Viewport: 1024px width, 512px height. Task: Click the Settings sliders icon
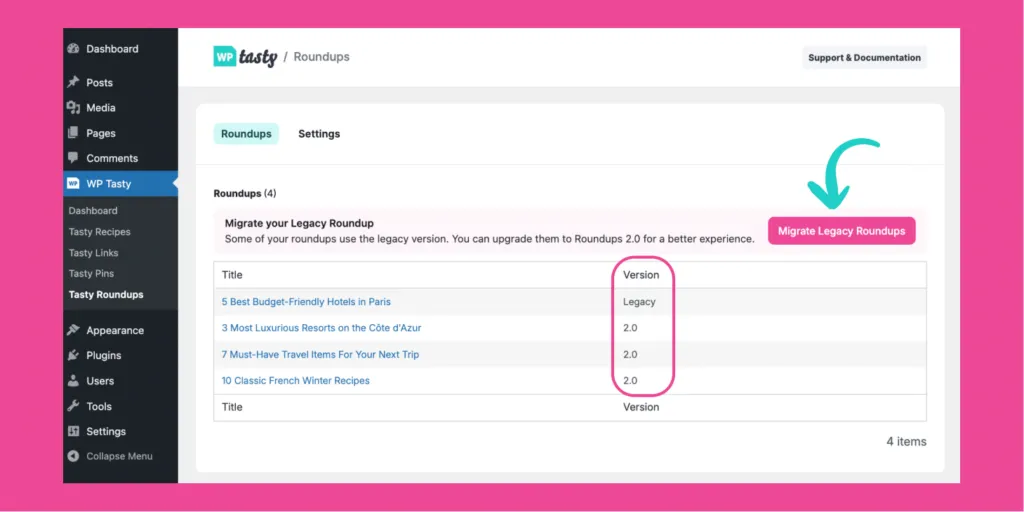pos(73,432)
